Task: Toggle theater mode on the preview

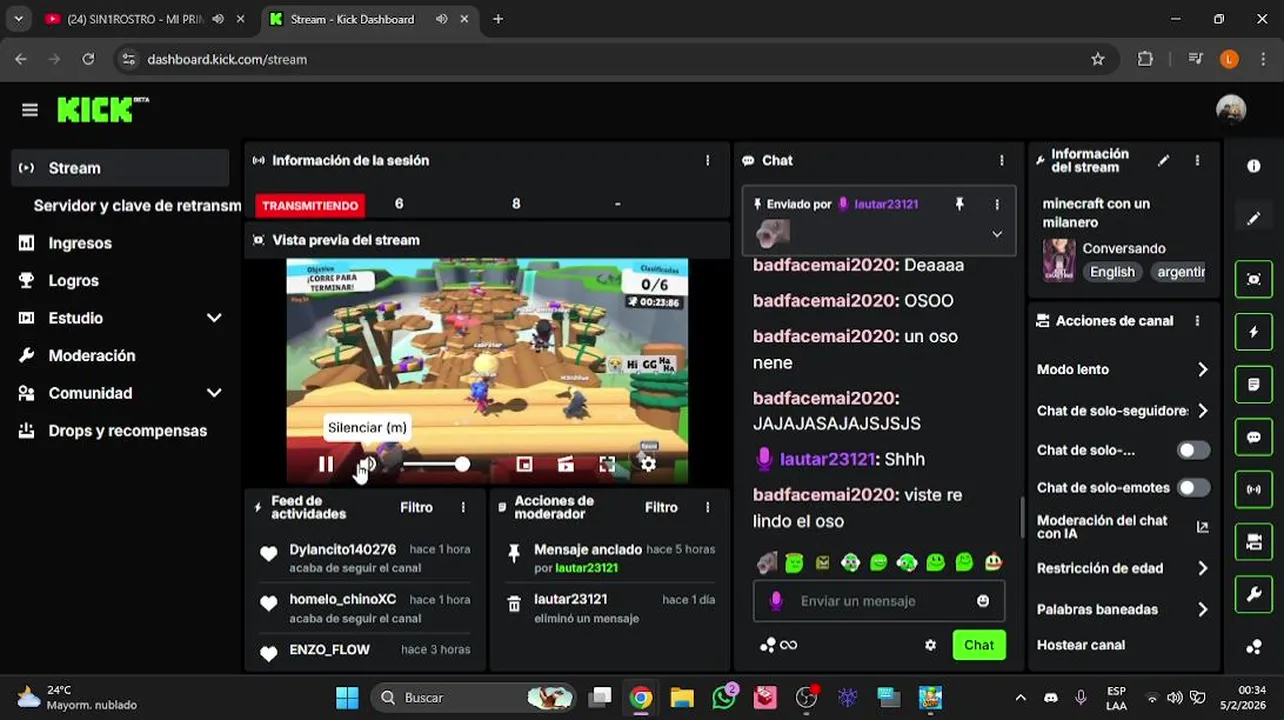Action: tap(566, 464)
